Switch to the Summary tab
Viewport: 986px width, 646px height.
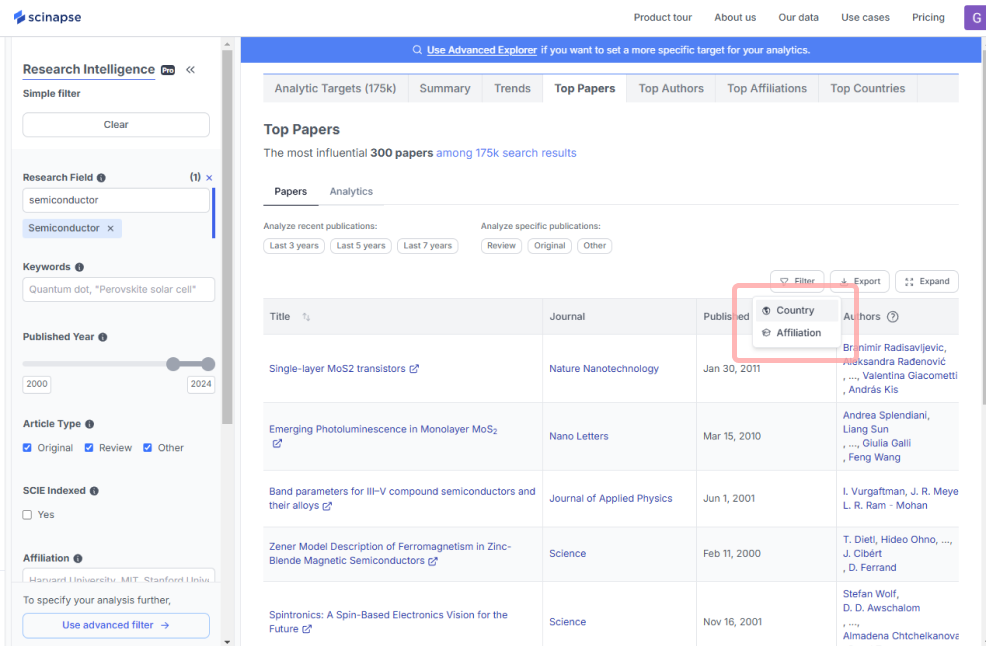pos(445,89)
